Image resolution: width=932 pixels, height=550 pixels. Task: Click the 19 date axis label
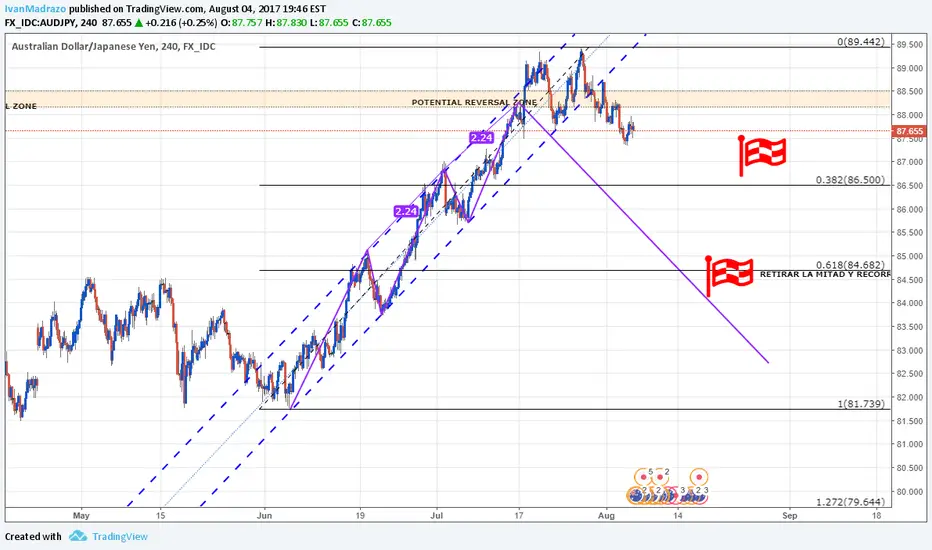click(360, 516)
